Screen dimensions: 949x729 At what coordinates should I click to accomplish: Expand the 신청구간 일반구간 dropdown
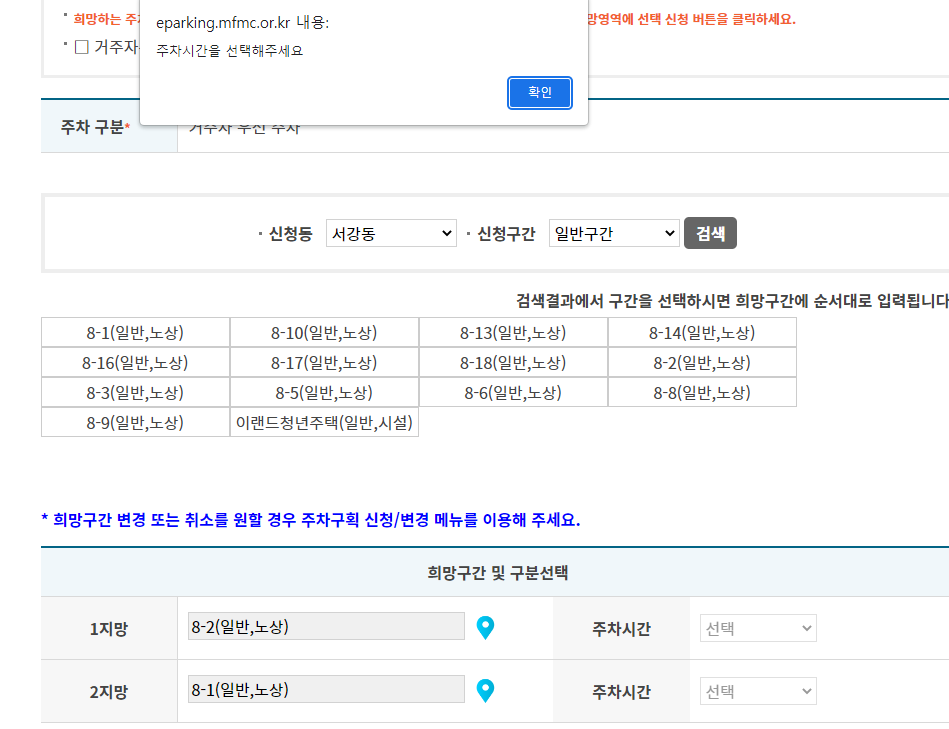[614, 234]
